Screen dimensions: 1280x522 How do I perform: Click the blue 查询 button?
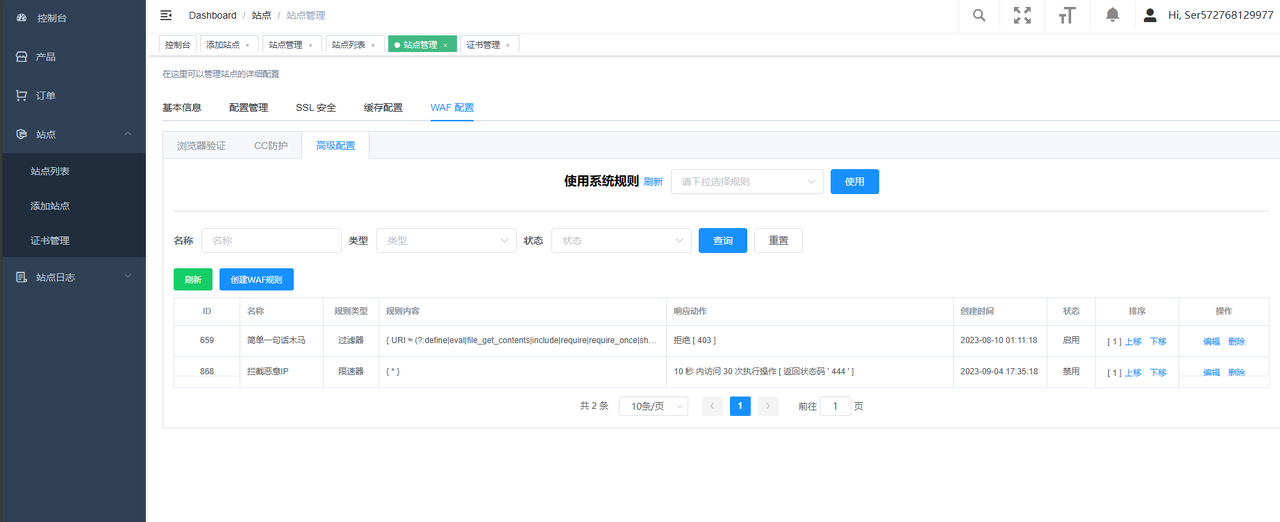[x=722, y=241]
